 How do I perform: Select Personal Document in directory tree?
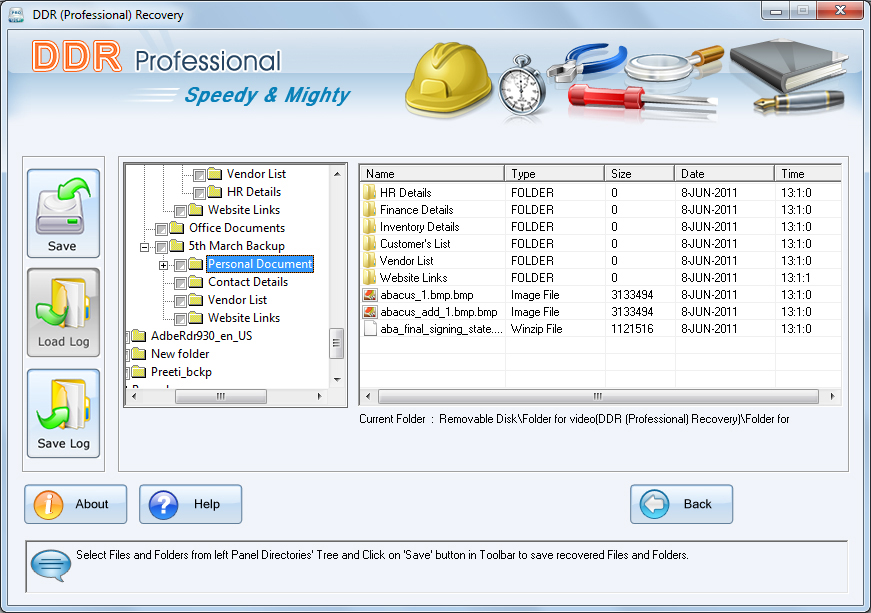(x=260, y=264)
